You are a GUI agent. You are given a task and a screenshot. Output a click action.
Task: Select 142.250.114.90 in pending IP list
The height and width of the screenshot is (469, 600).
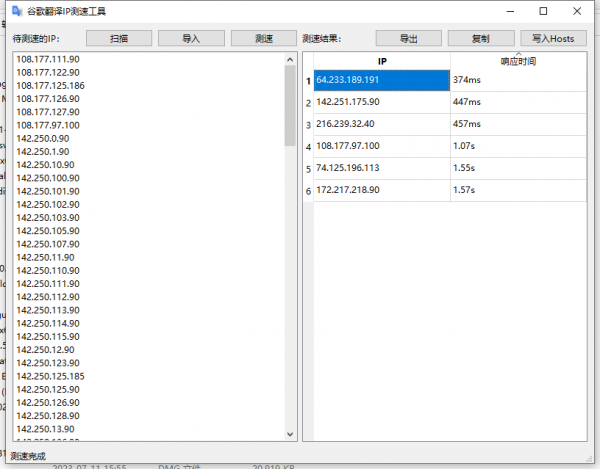click(48, 324)
